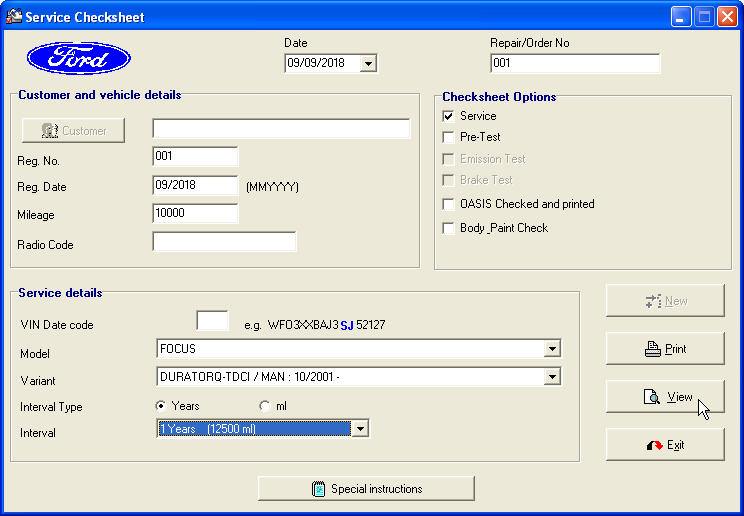Click the Exit button
The height and width of the screenshot is (516, 744).
pos(665,445)
